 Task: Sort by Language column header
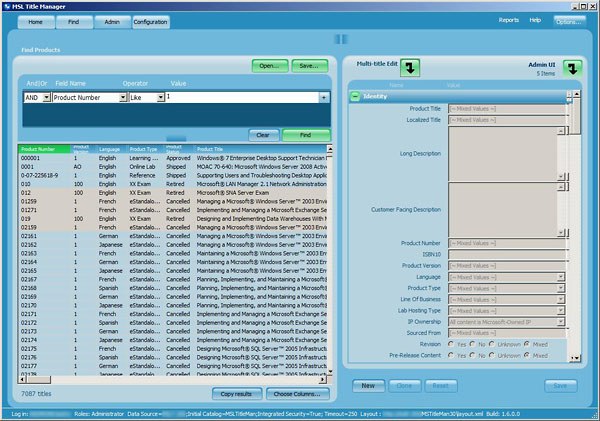coord(109,149)
